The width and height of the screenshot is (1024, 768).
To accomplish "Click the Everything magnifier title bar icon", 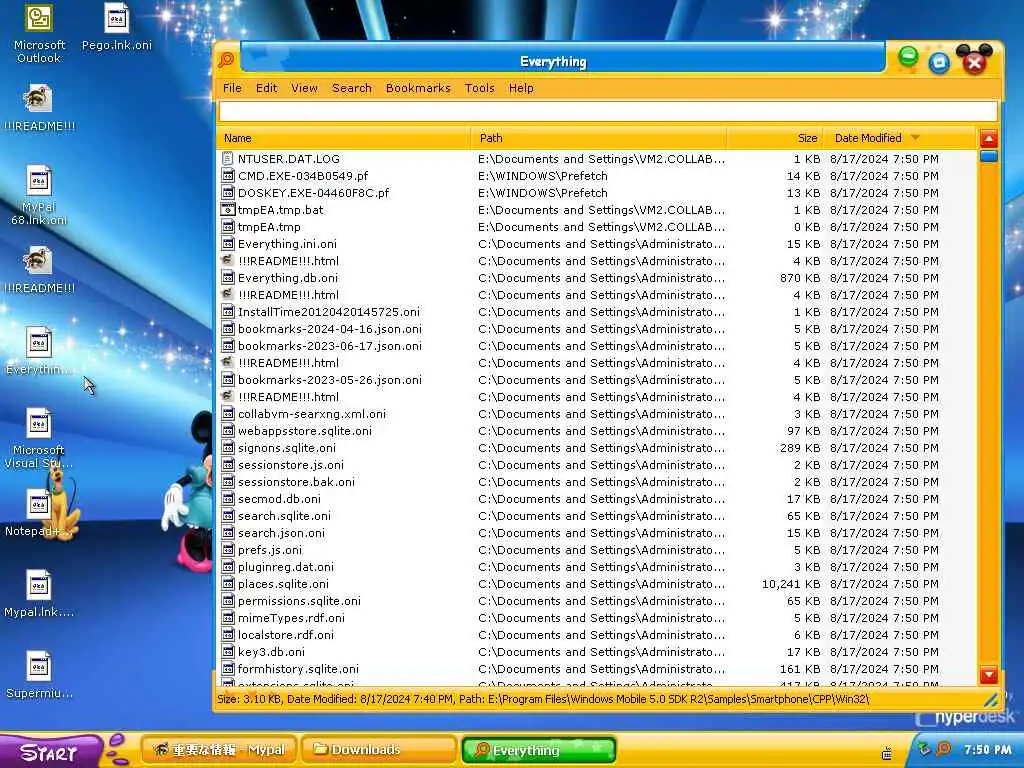I will [x=226, y=60].
